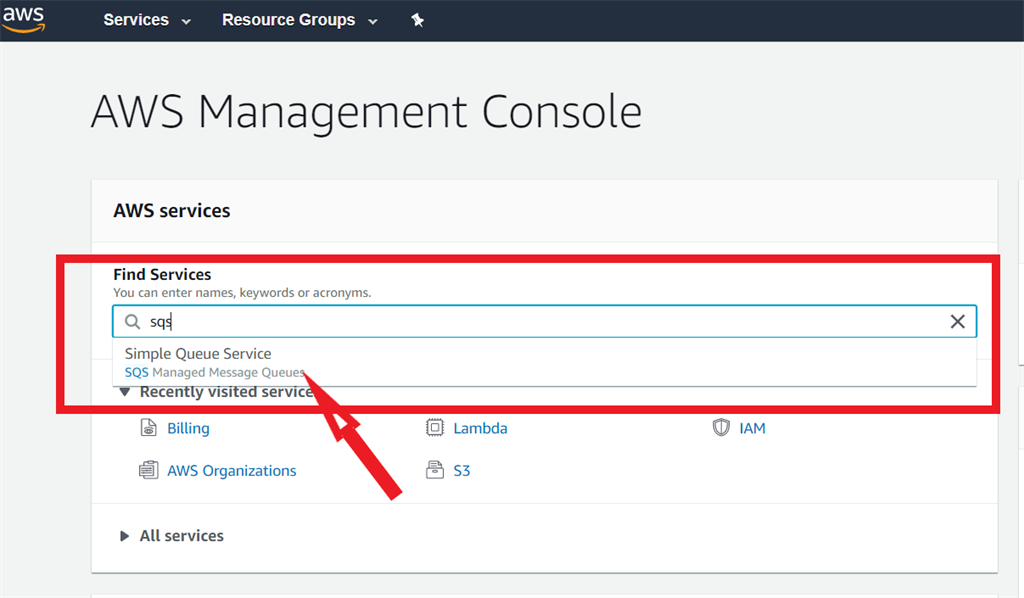Viewport: 1024px width, 598px height.
Task: Open the Resource Groups dropdown
Action: coord(299,20)
